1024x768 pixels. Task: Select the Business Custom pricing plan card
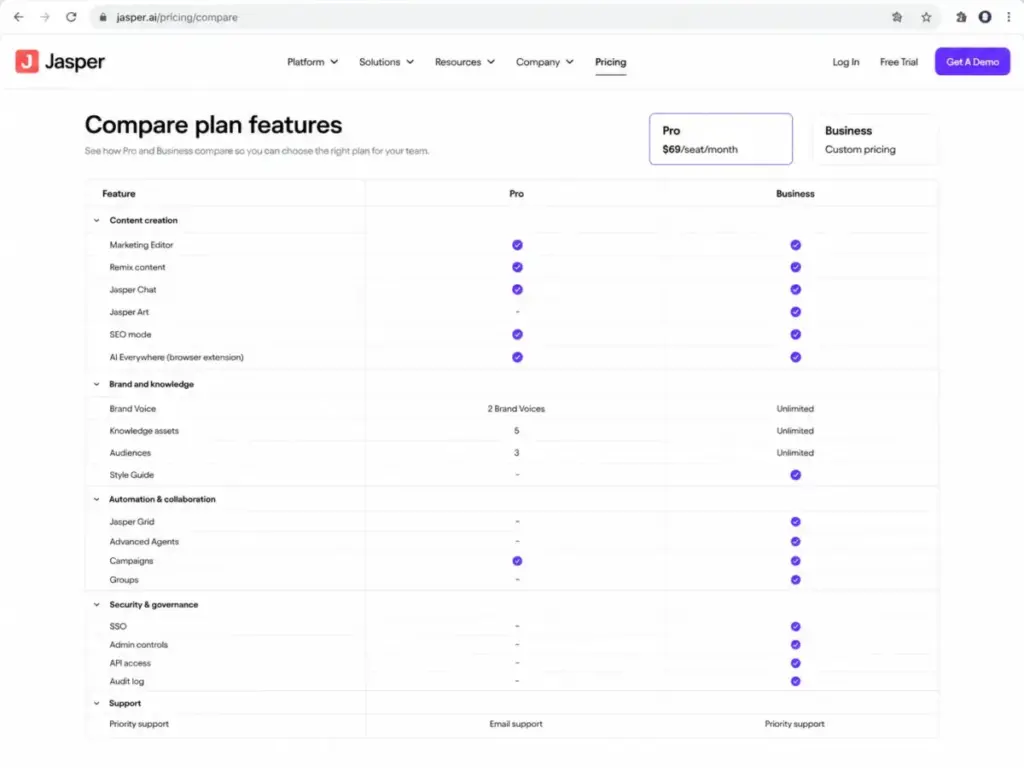point(874,139)
